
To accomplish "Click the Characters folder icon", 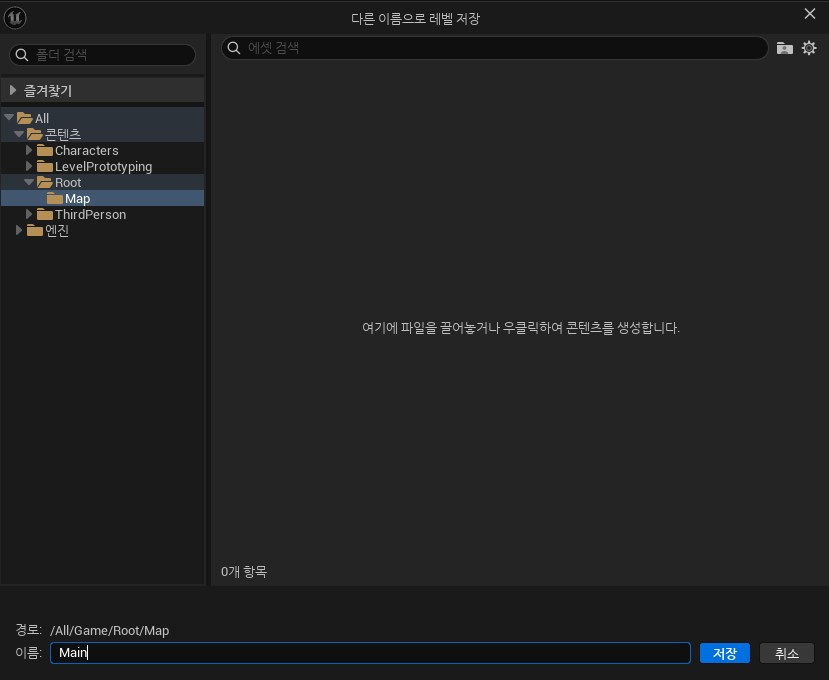I will tap(44, 151).
